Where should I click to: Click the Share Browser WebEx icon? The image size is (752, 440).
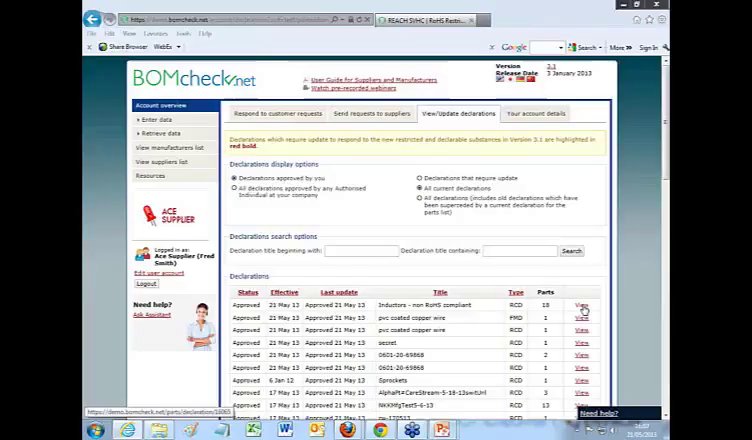[103, 47]
